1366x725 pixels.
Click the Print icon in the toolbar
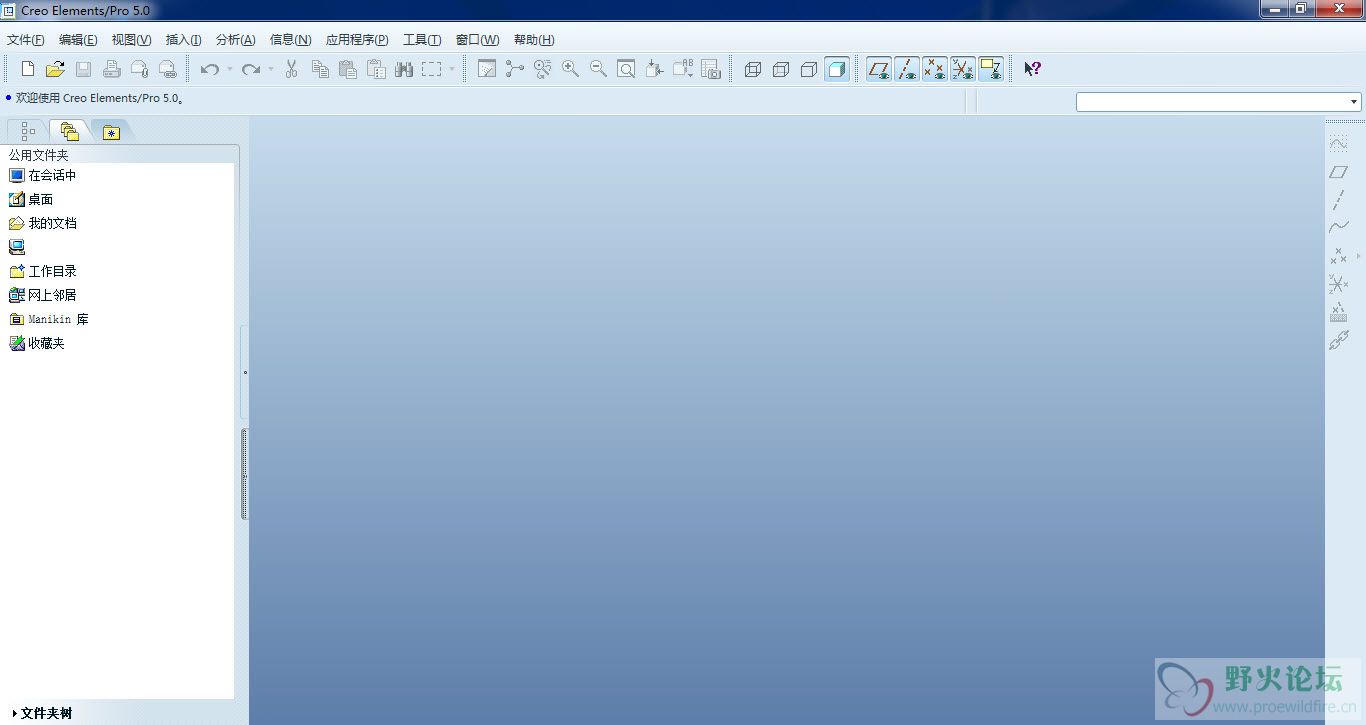pyautogui.click(x=111, y=69)
